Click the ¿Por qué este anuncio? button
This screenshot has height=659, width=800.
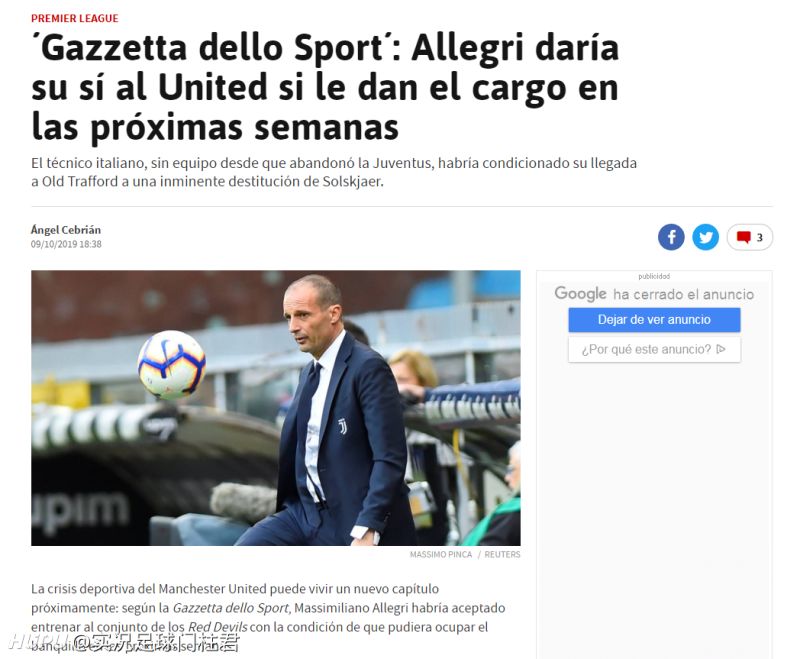(x=654, y=349)
